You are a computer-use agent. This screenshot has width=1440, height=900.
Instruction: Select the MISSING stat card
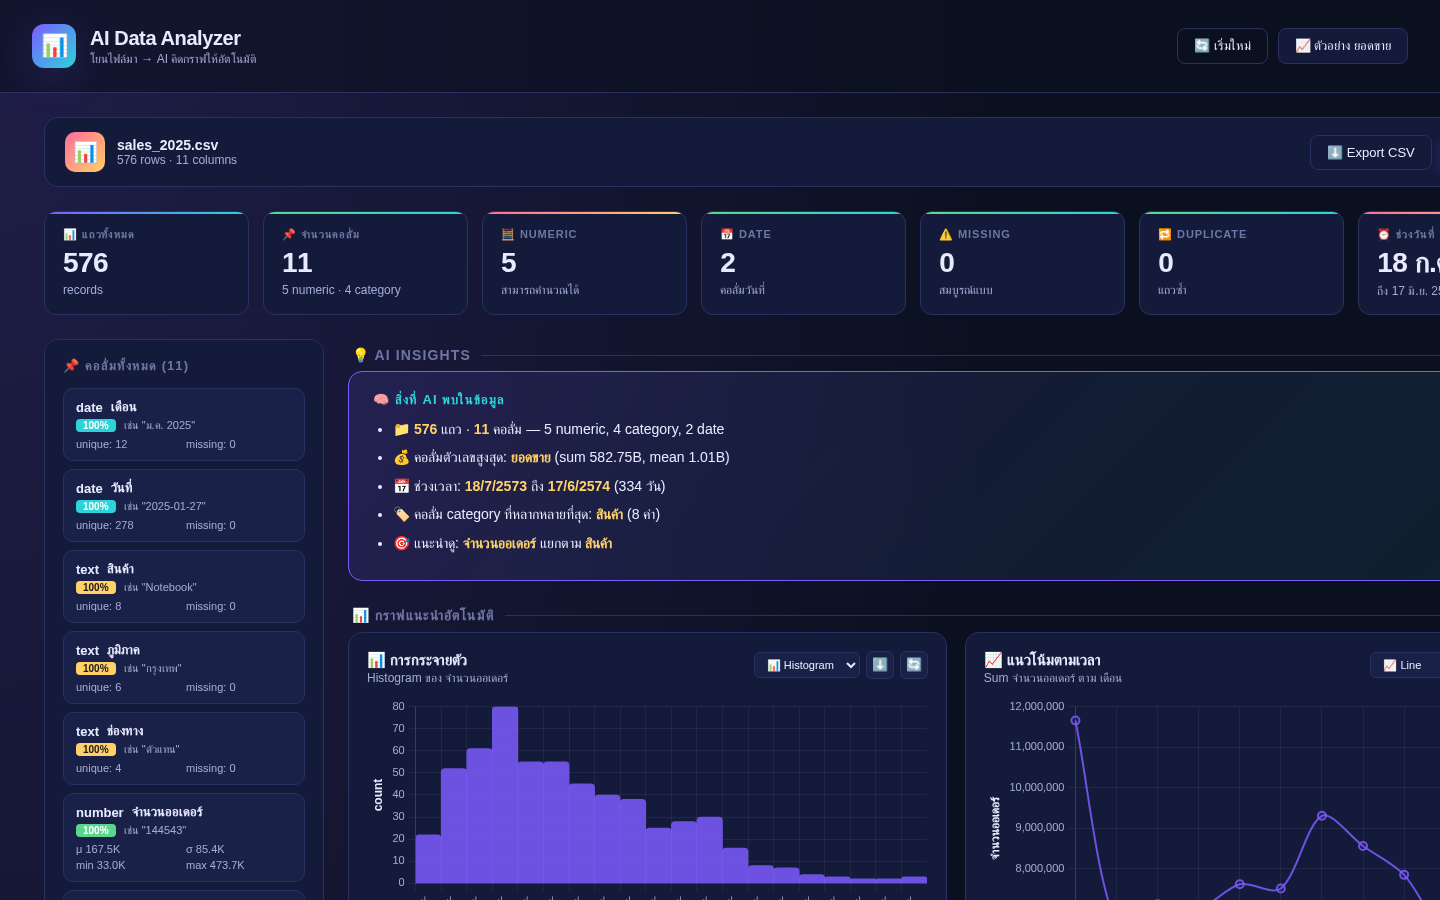coord(1022,263)
